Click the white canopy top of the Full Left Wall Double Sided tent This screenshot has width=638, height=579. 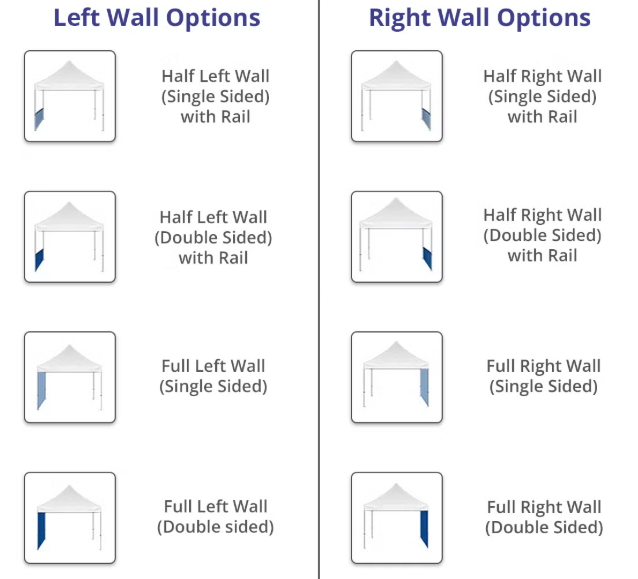coord(70,499)
